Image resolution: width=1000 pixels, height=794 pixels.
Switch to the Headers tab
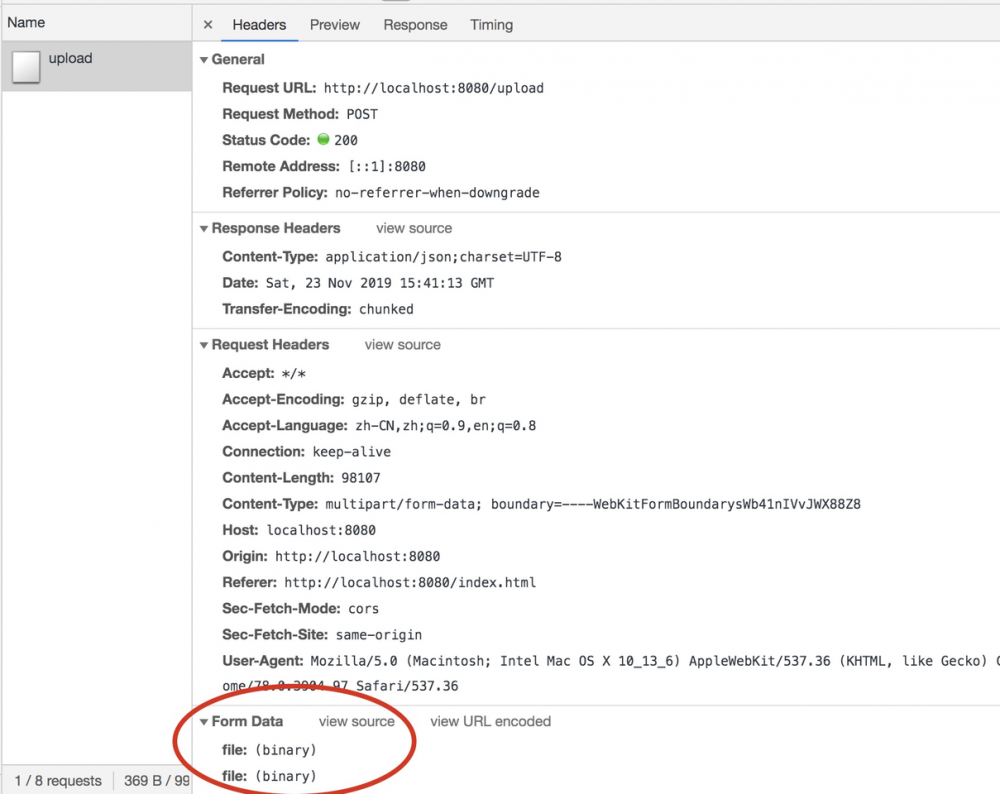pos(259,25)
